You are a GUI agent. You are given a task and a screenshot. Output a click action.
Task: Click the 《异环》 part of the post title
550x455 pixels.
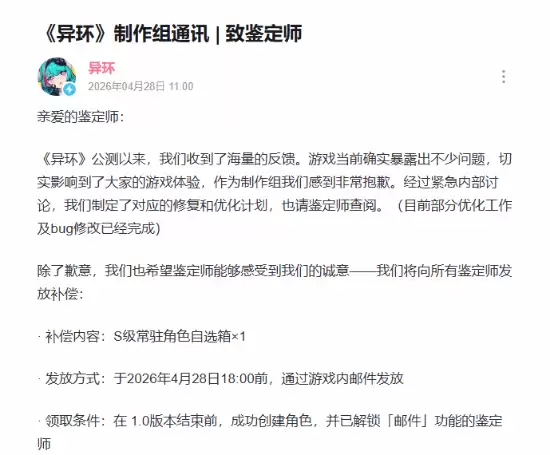click(x=75, y=34)
